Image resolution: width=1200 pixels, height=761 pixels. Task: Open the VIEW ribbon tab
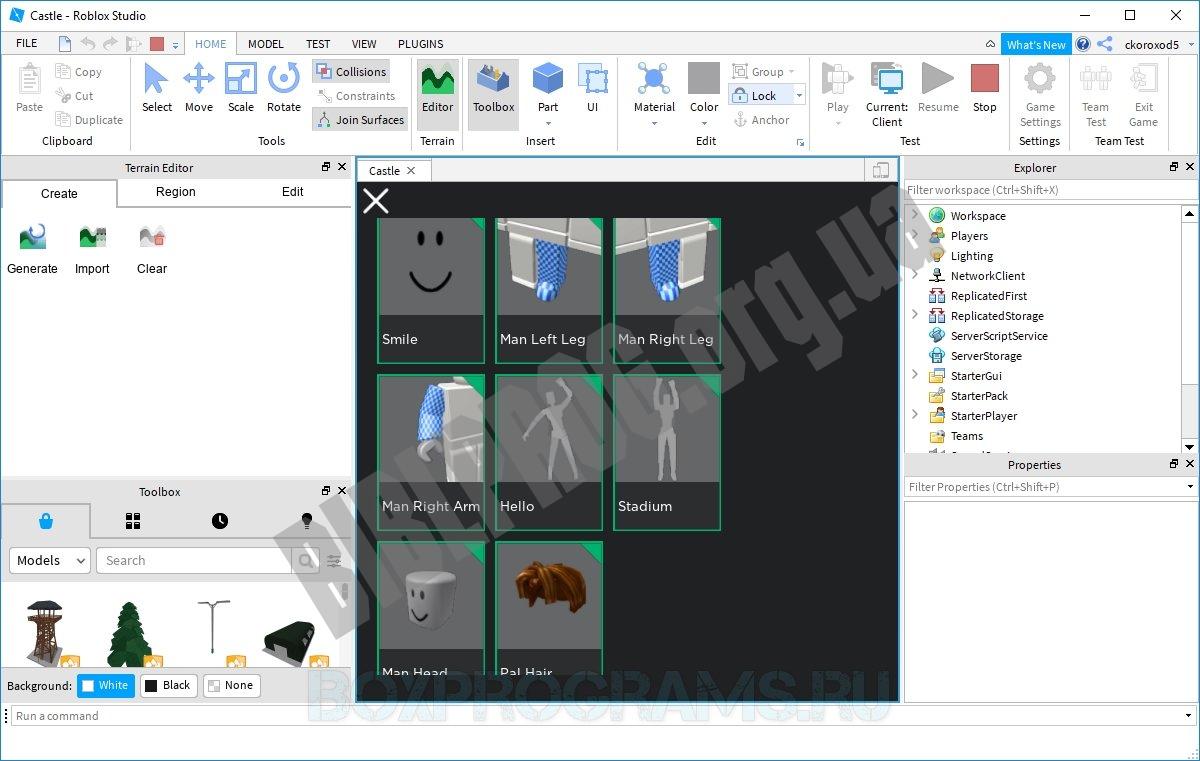[364, 44]
